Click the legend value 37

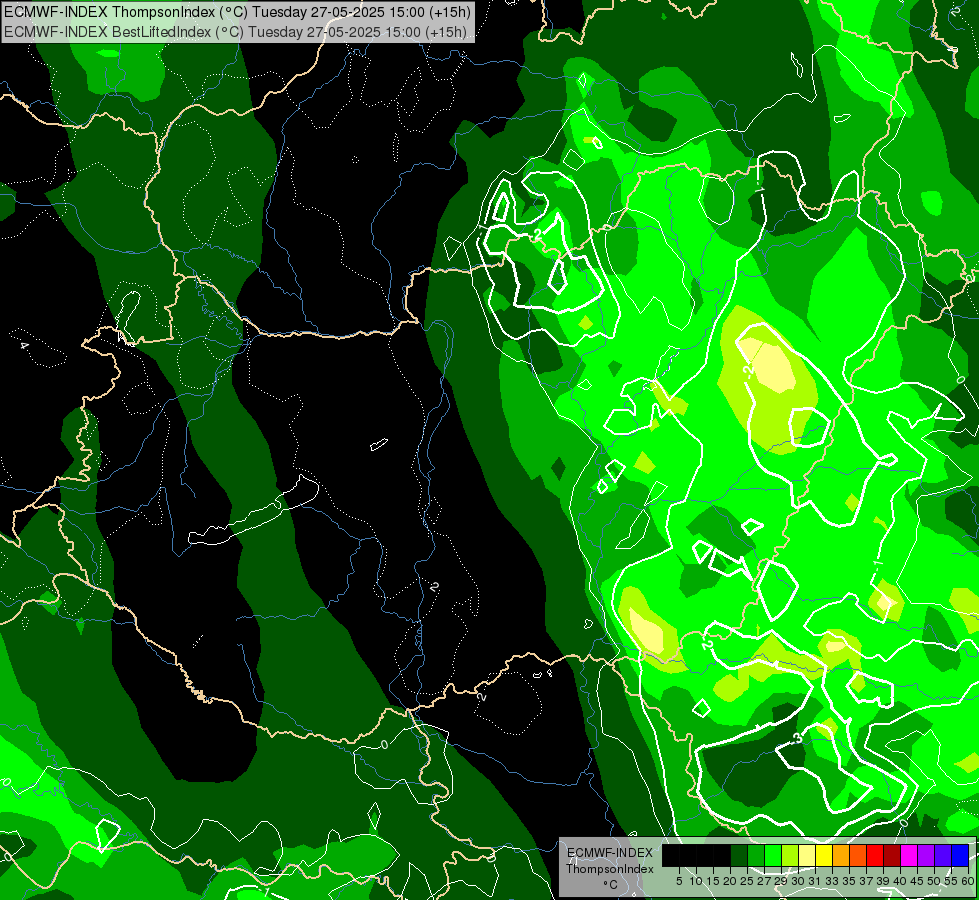pyautogui.click(x=866, y=881)
